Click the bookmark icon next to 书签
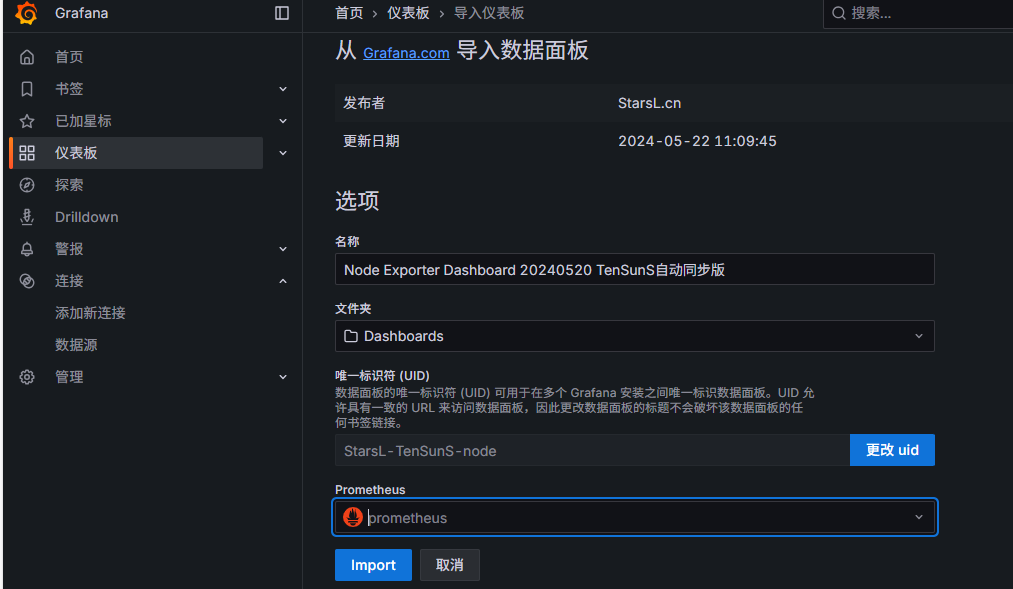Viewport: 1013px width, 589px height. point(27,89)
